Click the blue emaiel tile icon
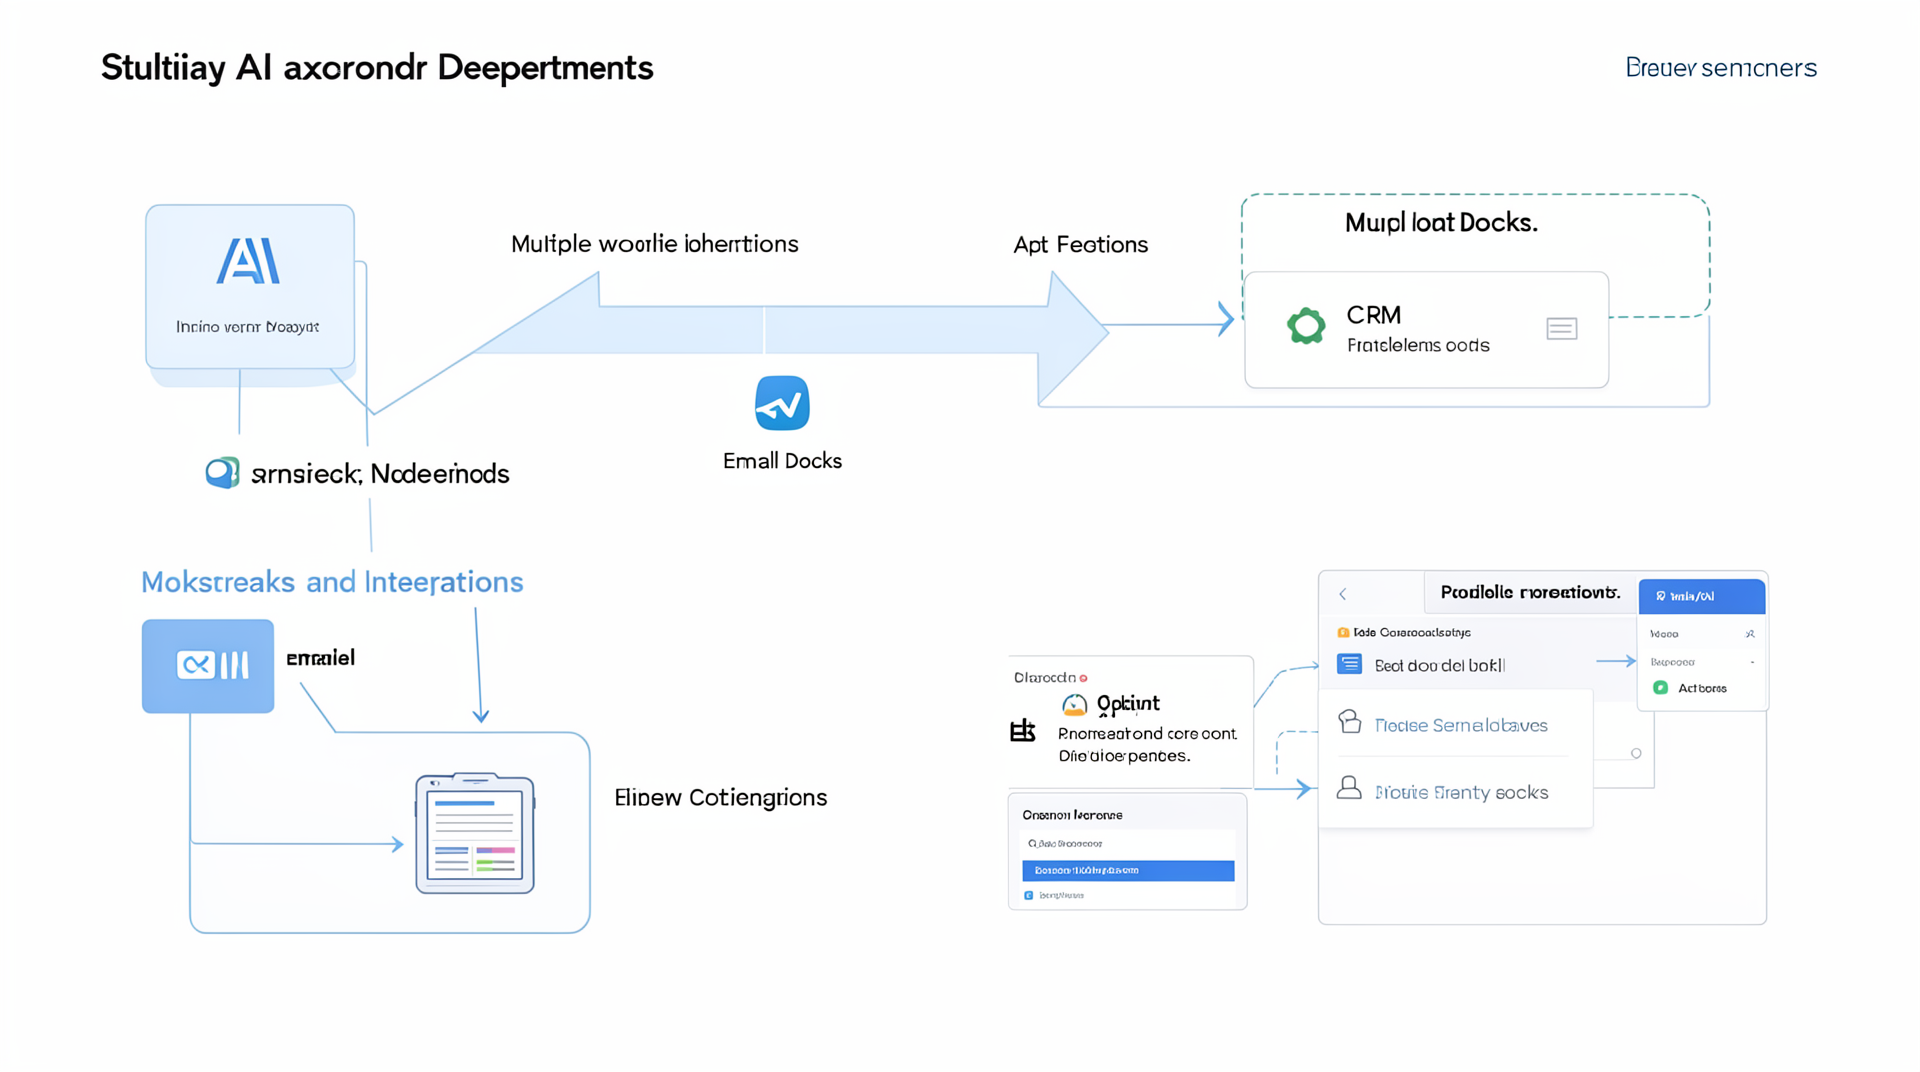 pos(208,666)
